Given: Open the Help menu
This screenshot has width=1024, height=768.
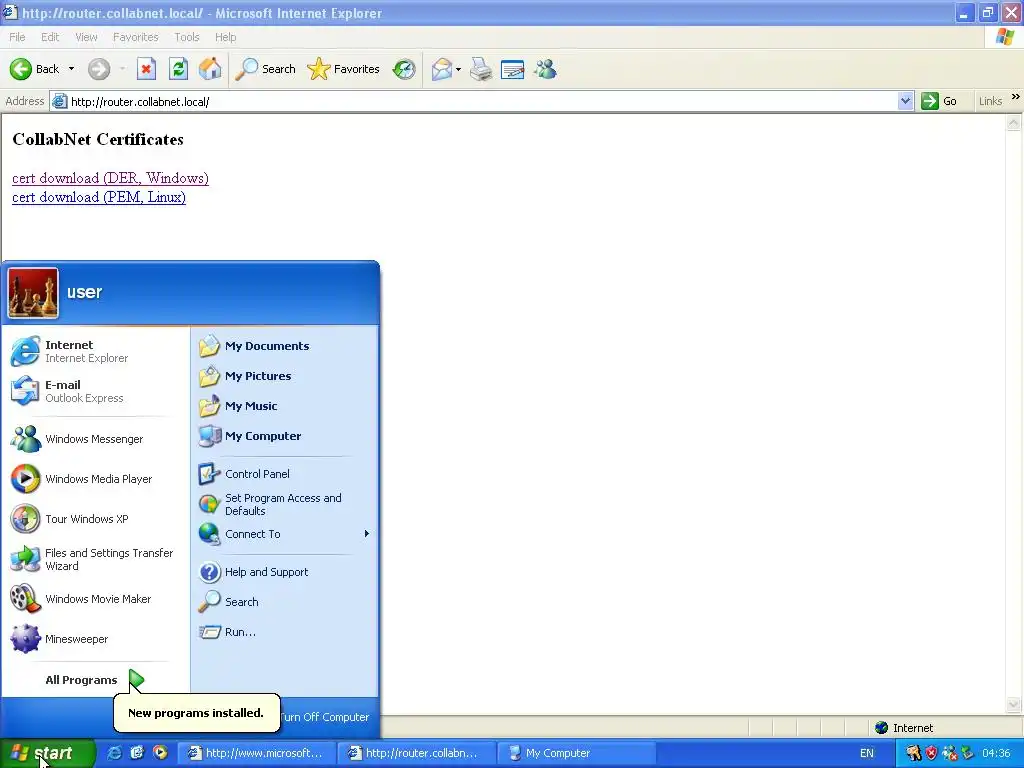Looking at the screenshot, I should [x=225, y=37].
